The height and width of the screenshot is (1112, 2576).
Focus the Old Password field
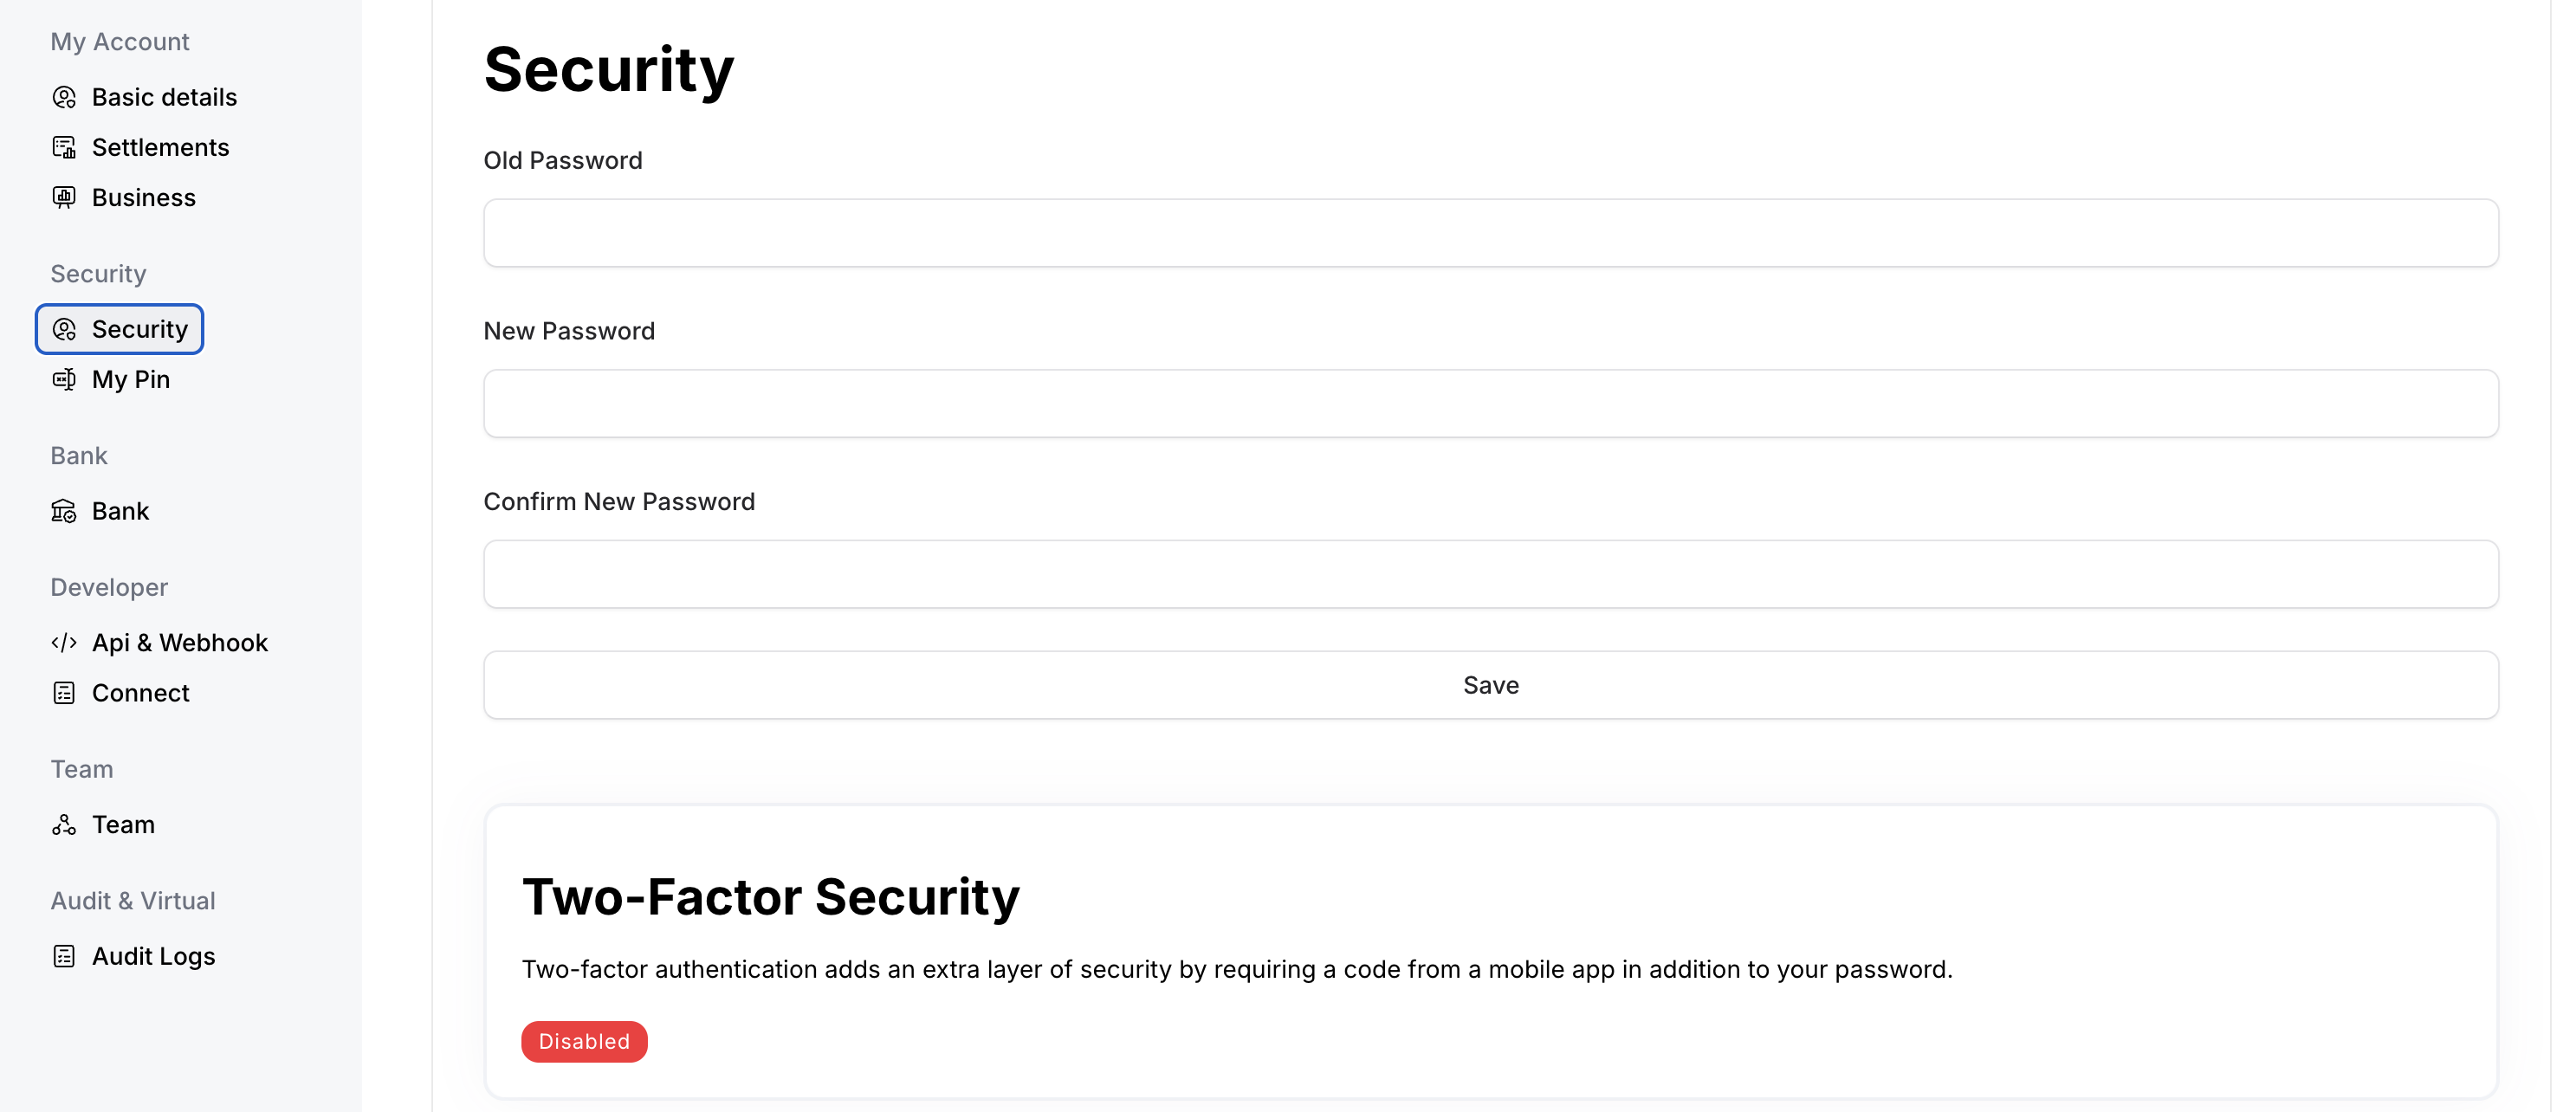1490,233
